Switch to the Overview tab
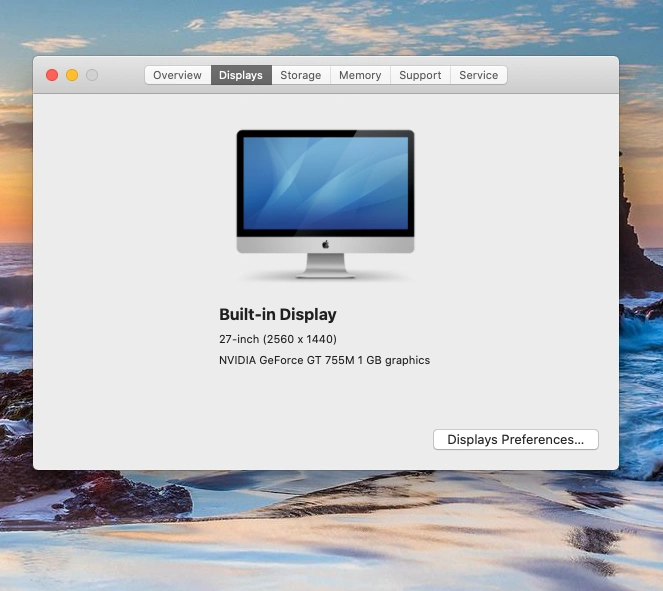 (178, 75)
